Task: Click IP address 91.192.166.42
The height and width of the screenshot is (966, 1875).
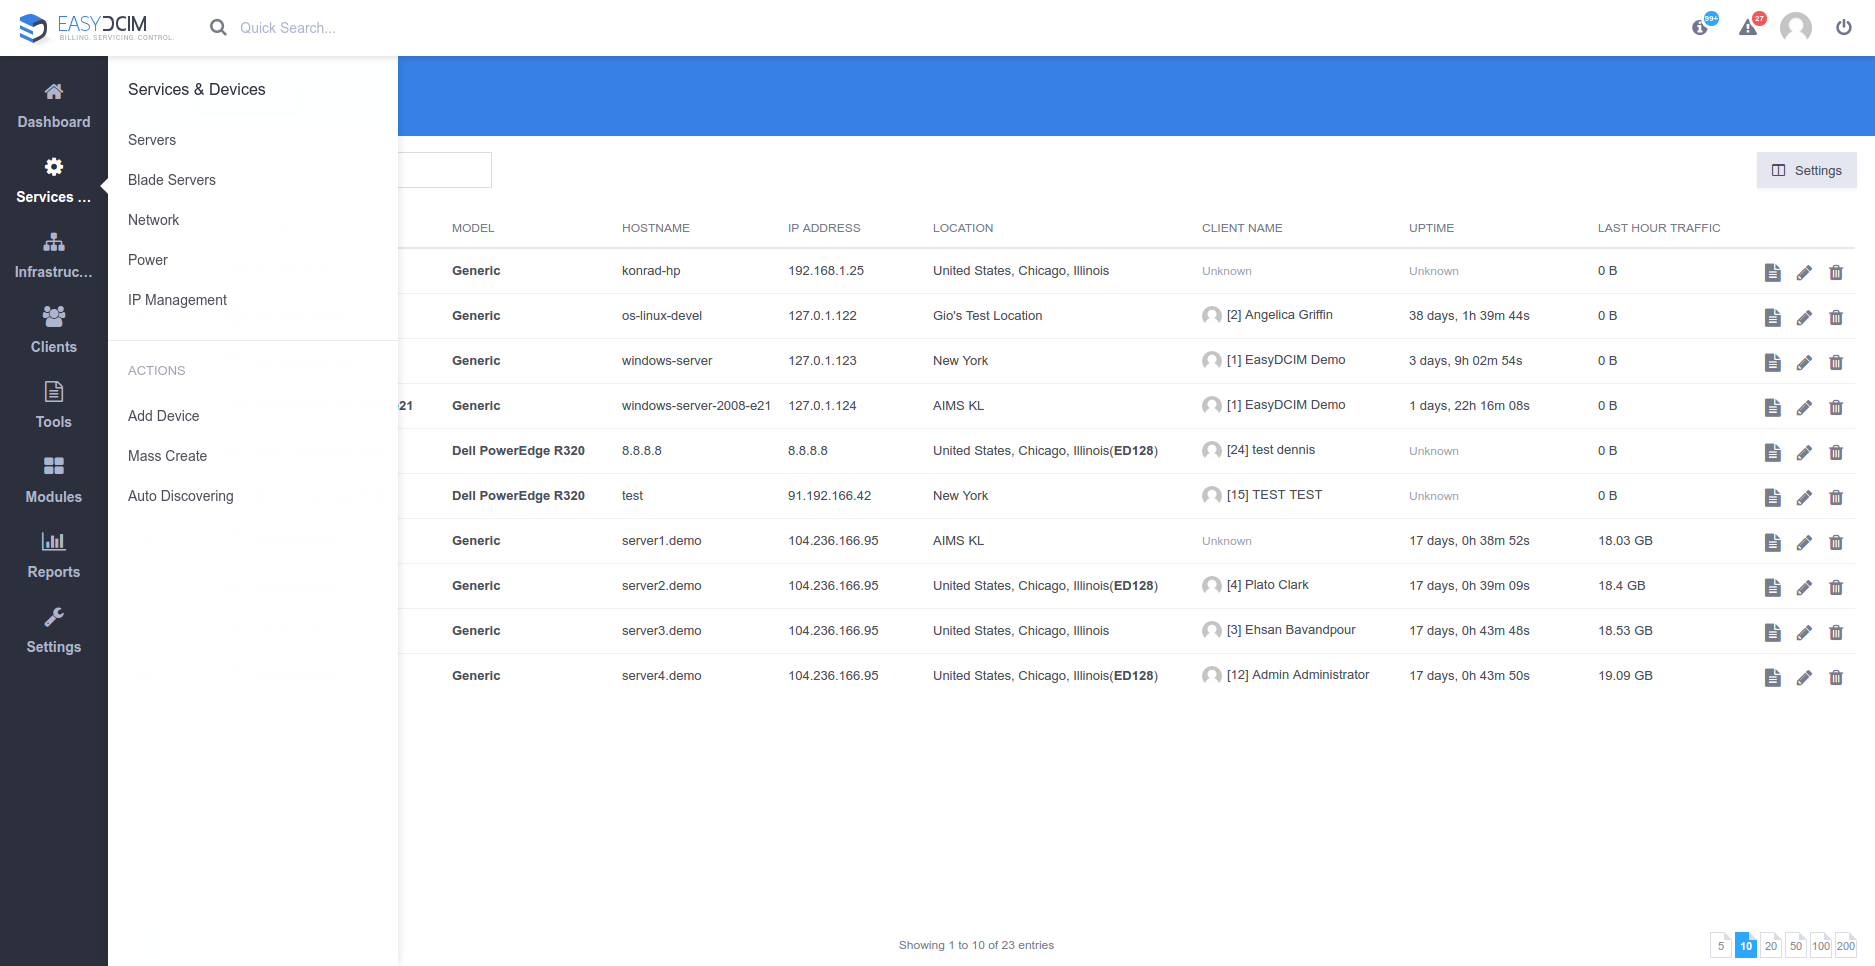Action: [829, 496]
